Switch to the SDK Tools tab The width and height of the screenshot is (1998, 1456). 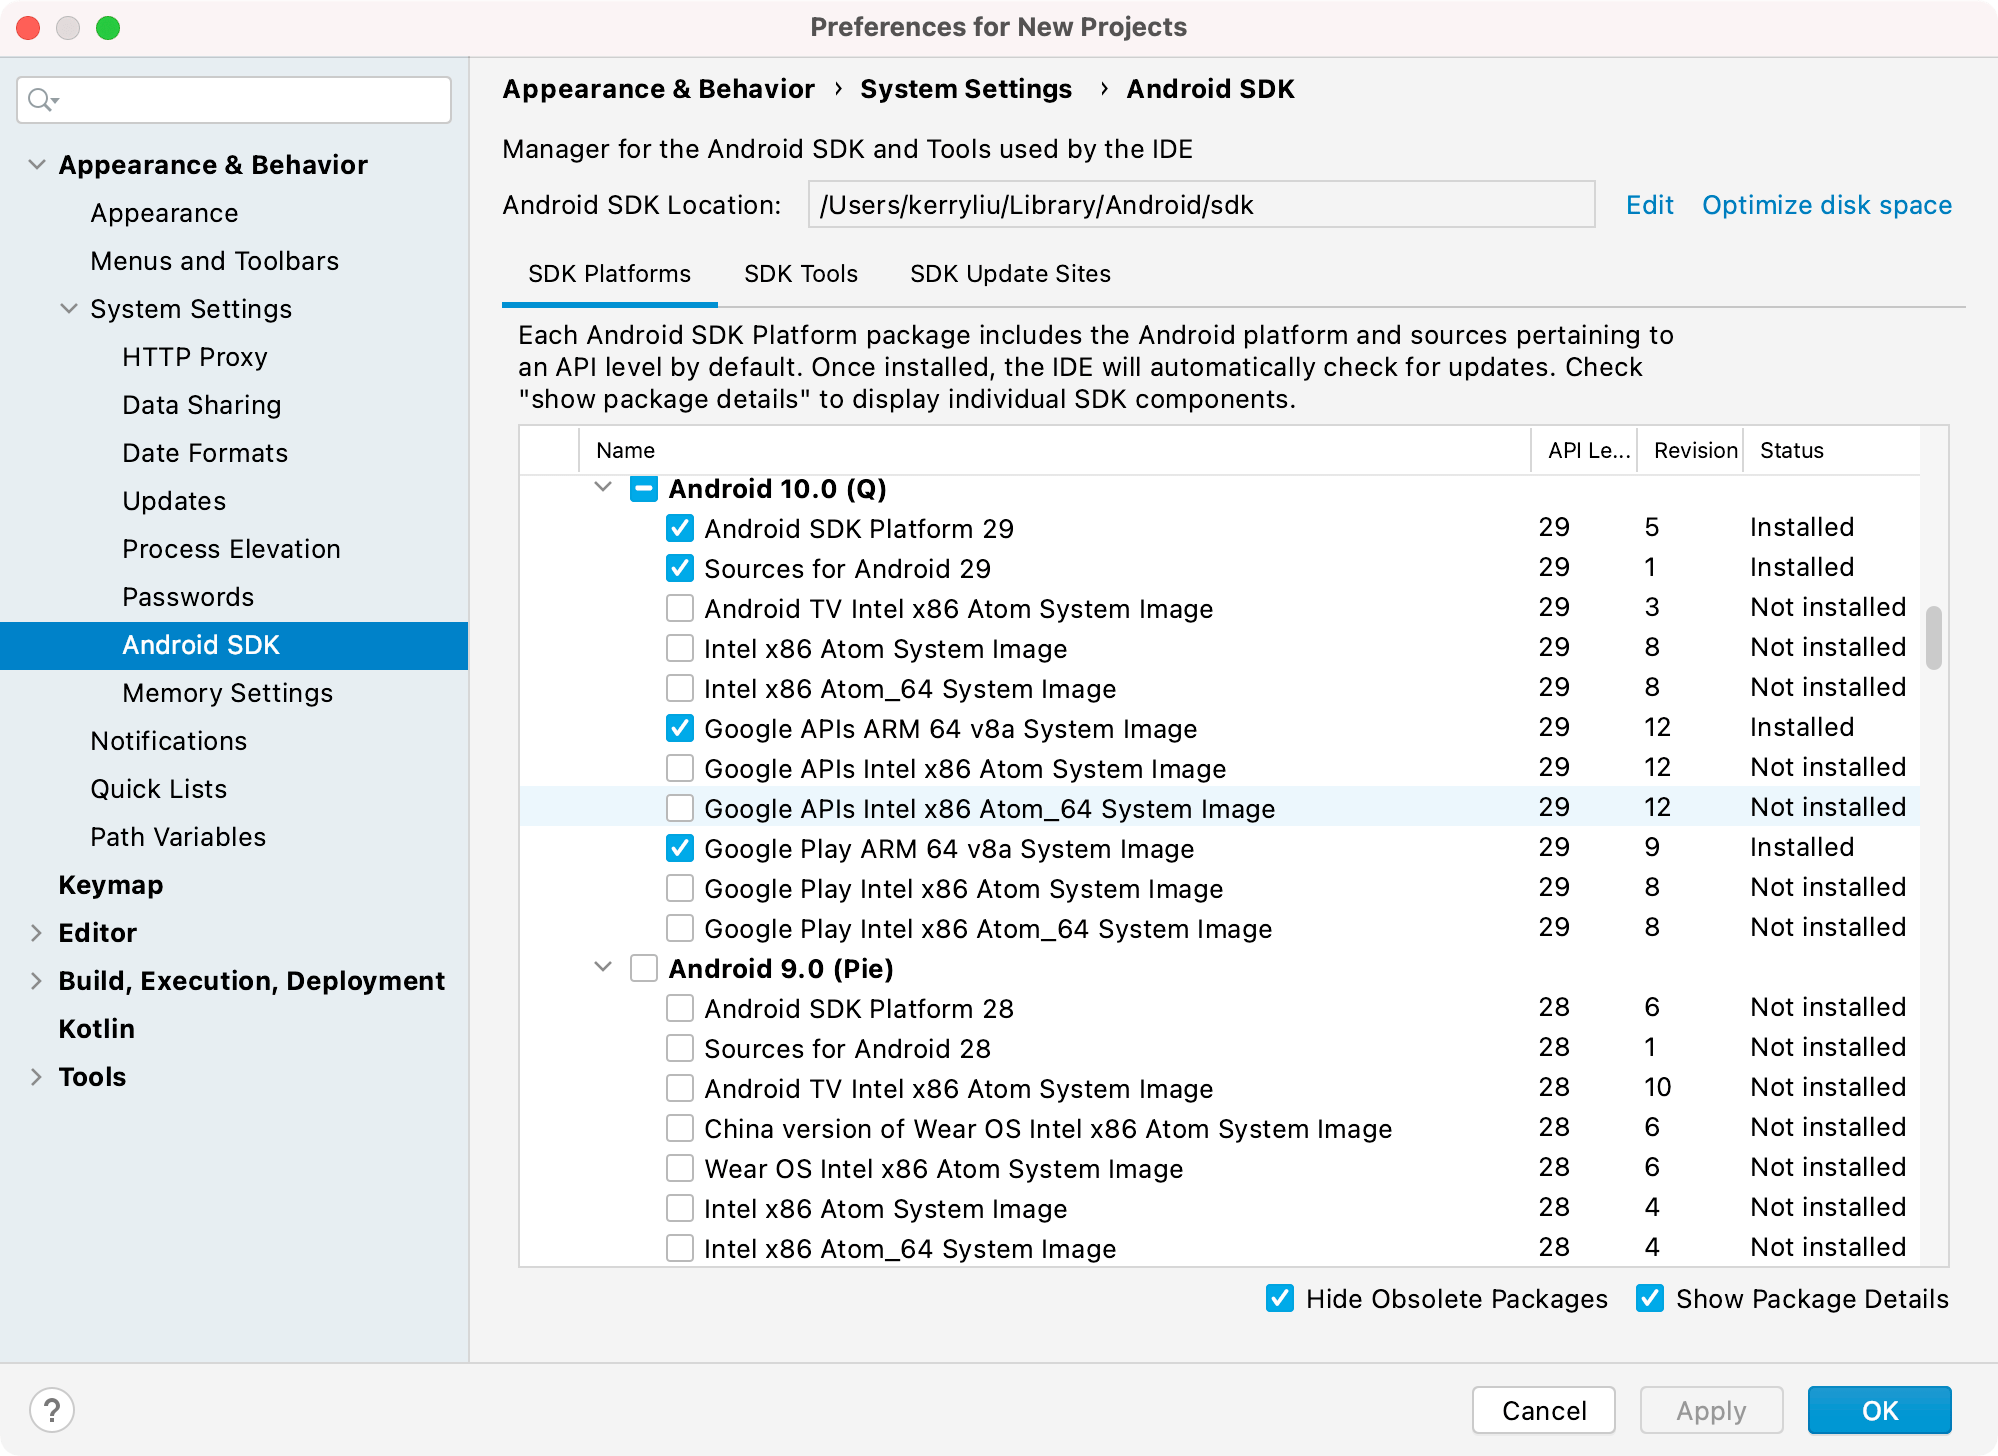[x=801, y=274]
